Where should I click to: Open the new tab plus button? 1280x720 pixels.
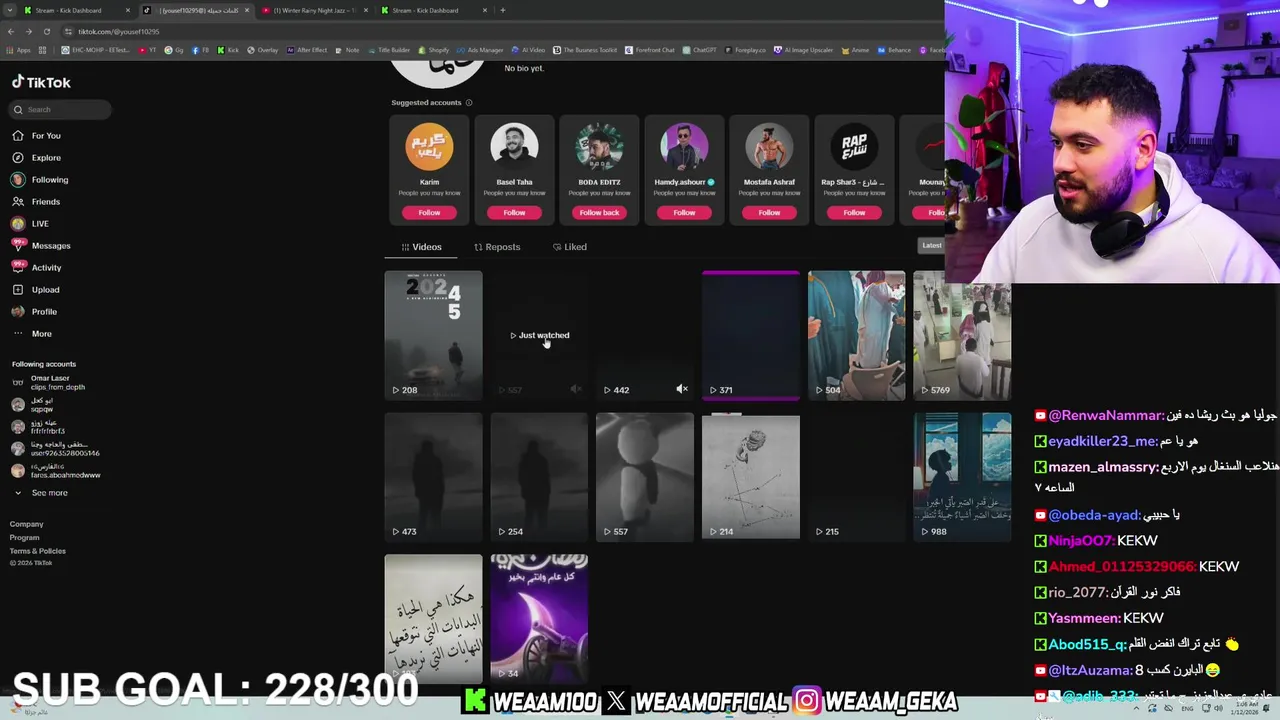[x=503, y=10]
